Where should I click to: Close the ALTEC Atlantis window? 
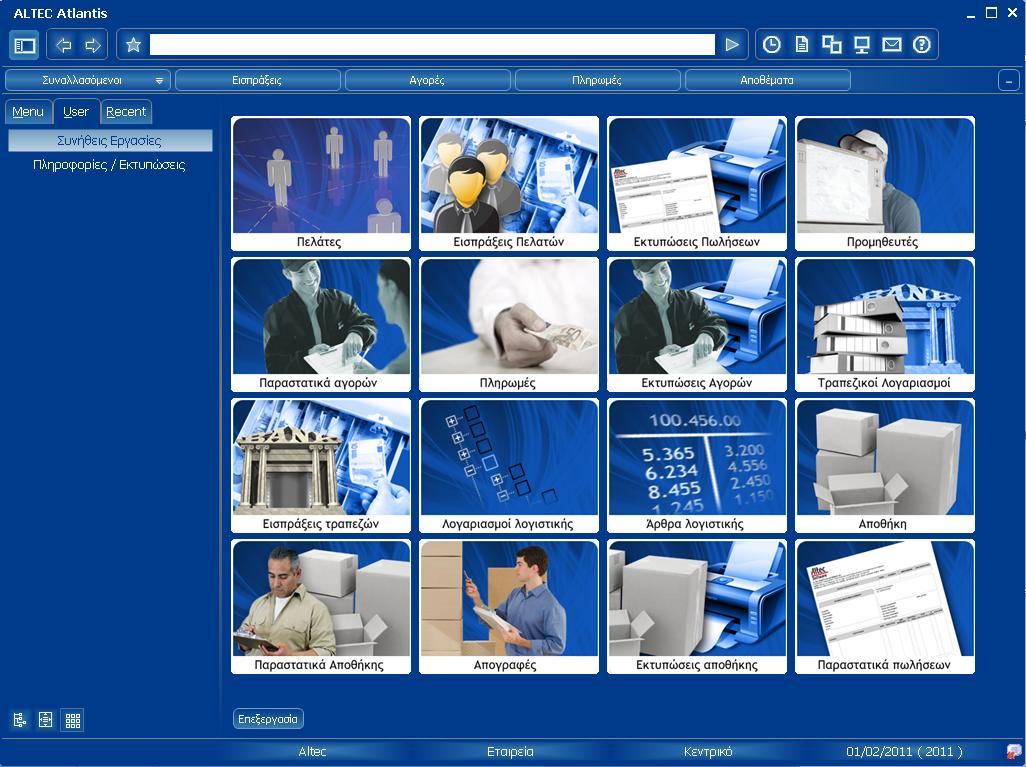1012,13
